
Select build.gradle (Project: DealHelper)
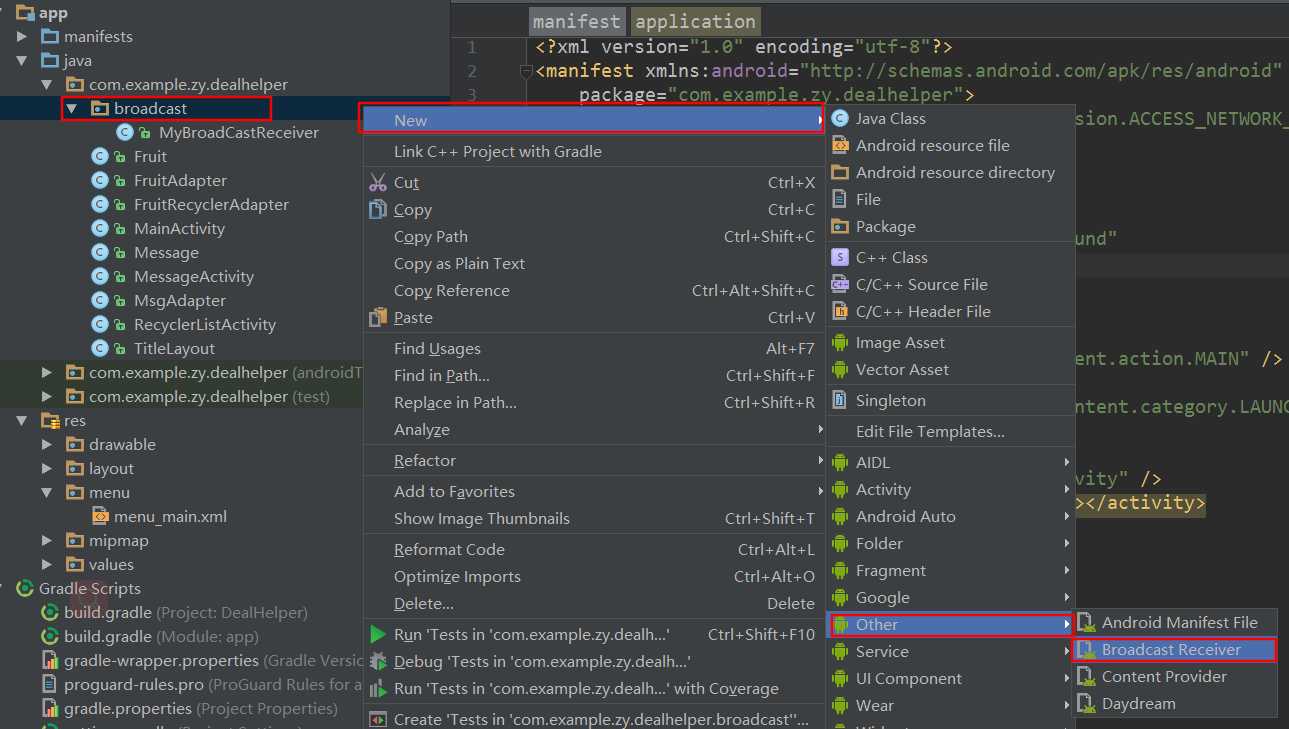pos(186,612)
